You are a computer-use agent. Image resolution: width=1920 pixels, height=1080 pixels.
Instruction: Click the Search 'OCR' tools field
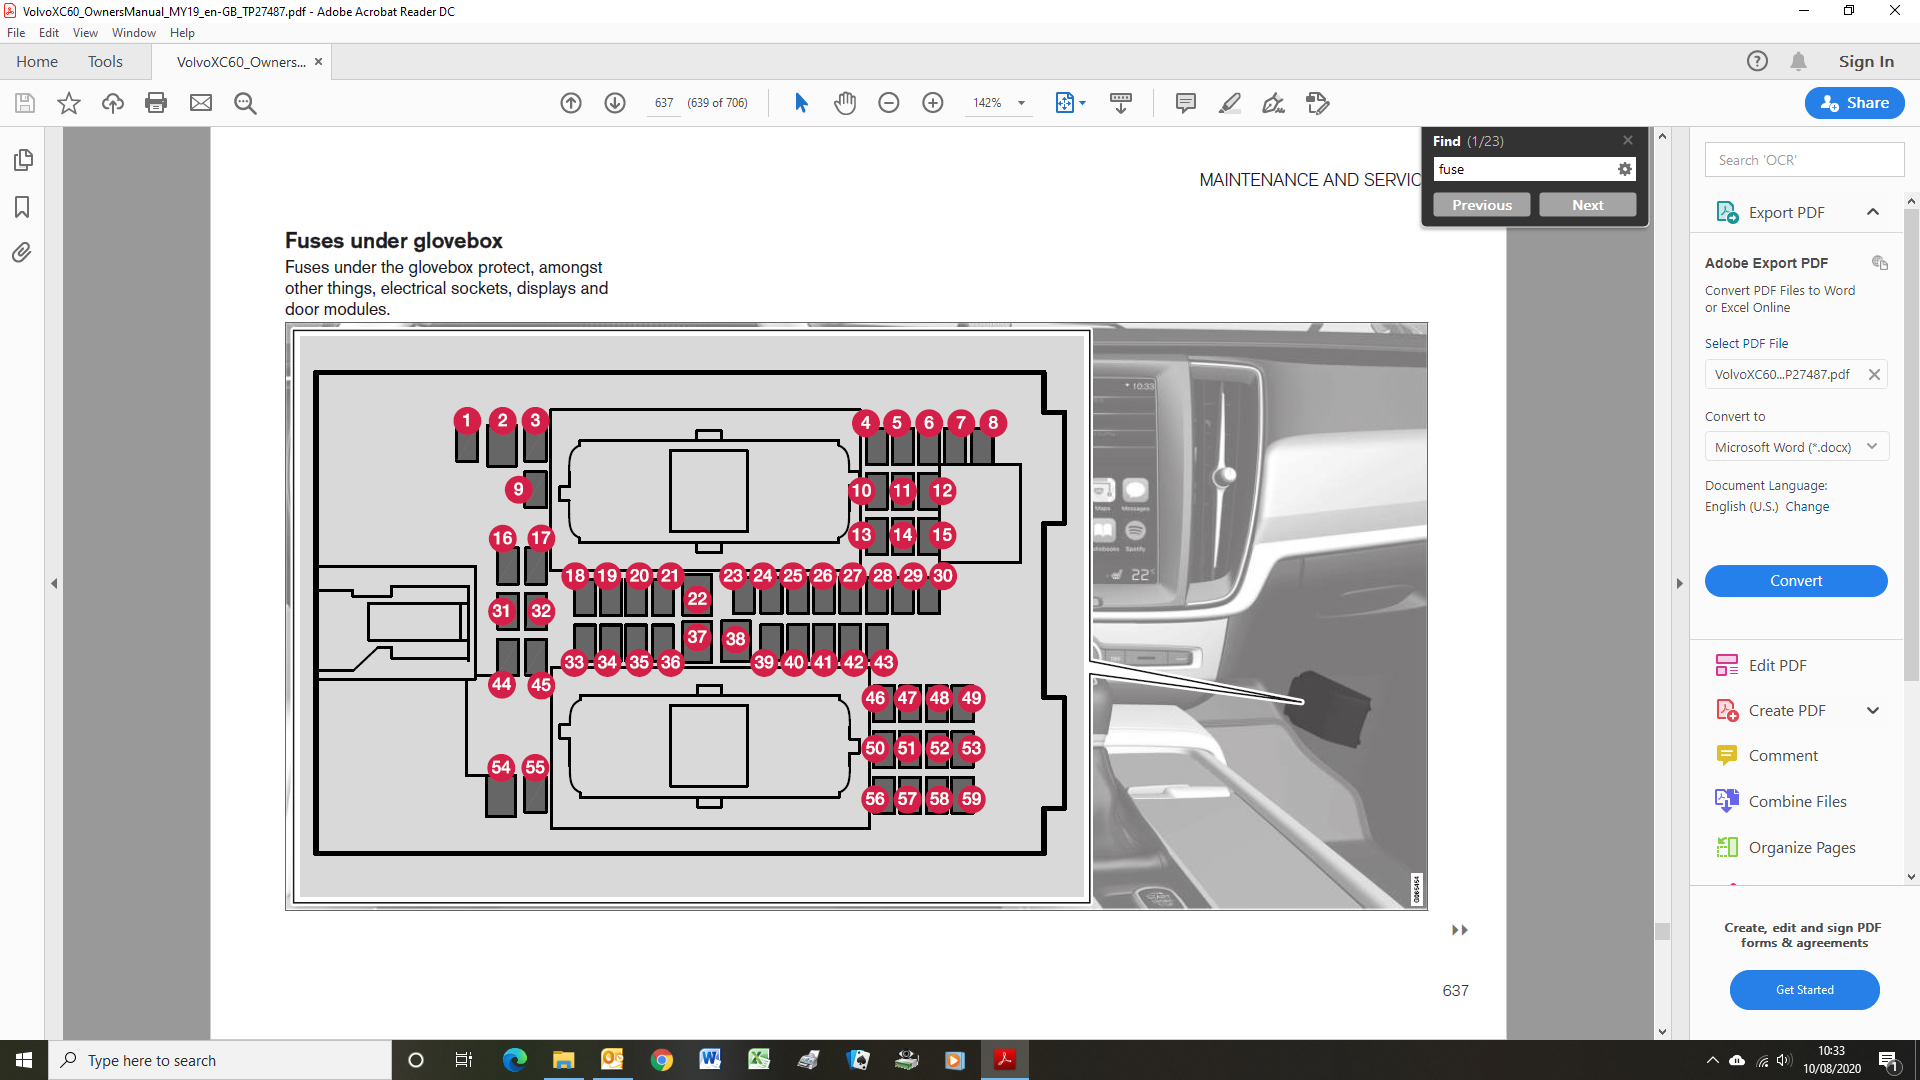point(1804,160)
